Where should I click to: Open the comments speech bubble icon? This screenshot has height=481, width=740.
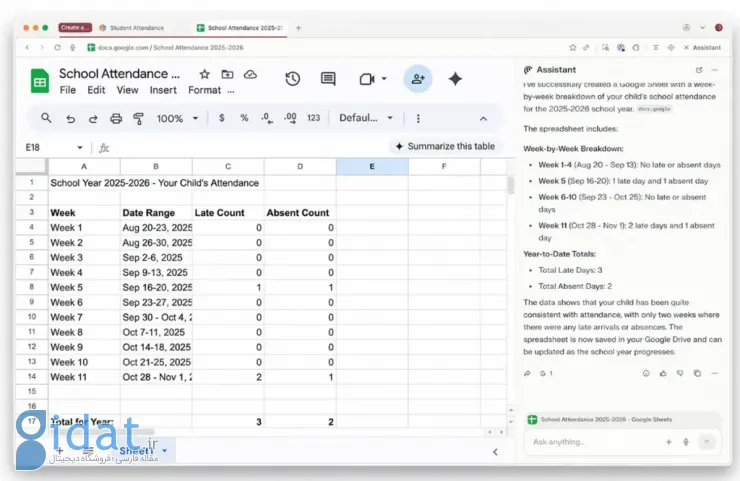tap(328, 79)
